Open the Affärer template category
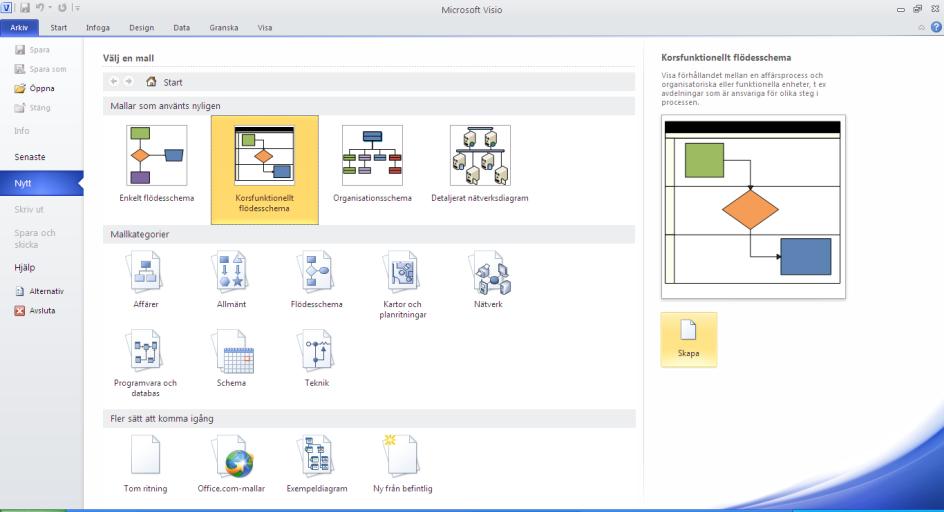Screen dimensions: 944x512 146,280
